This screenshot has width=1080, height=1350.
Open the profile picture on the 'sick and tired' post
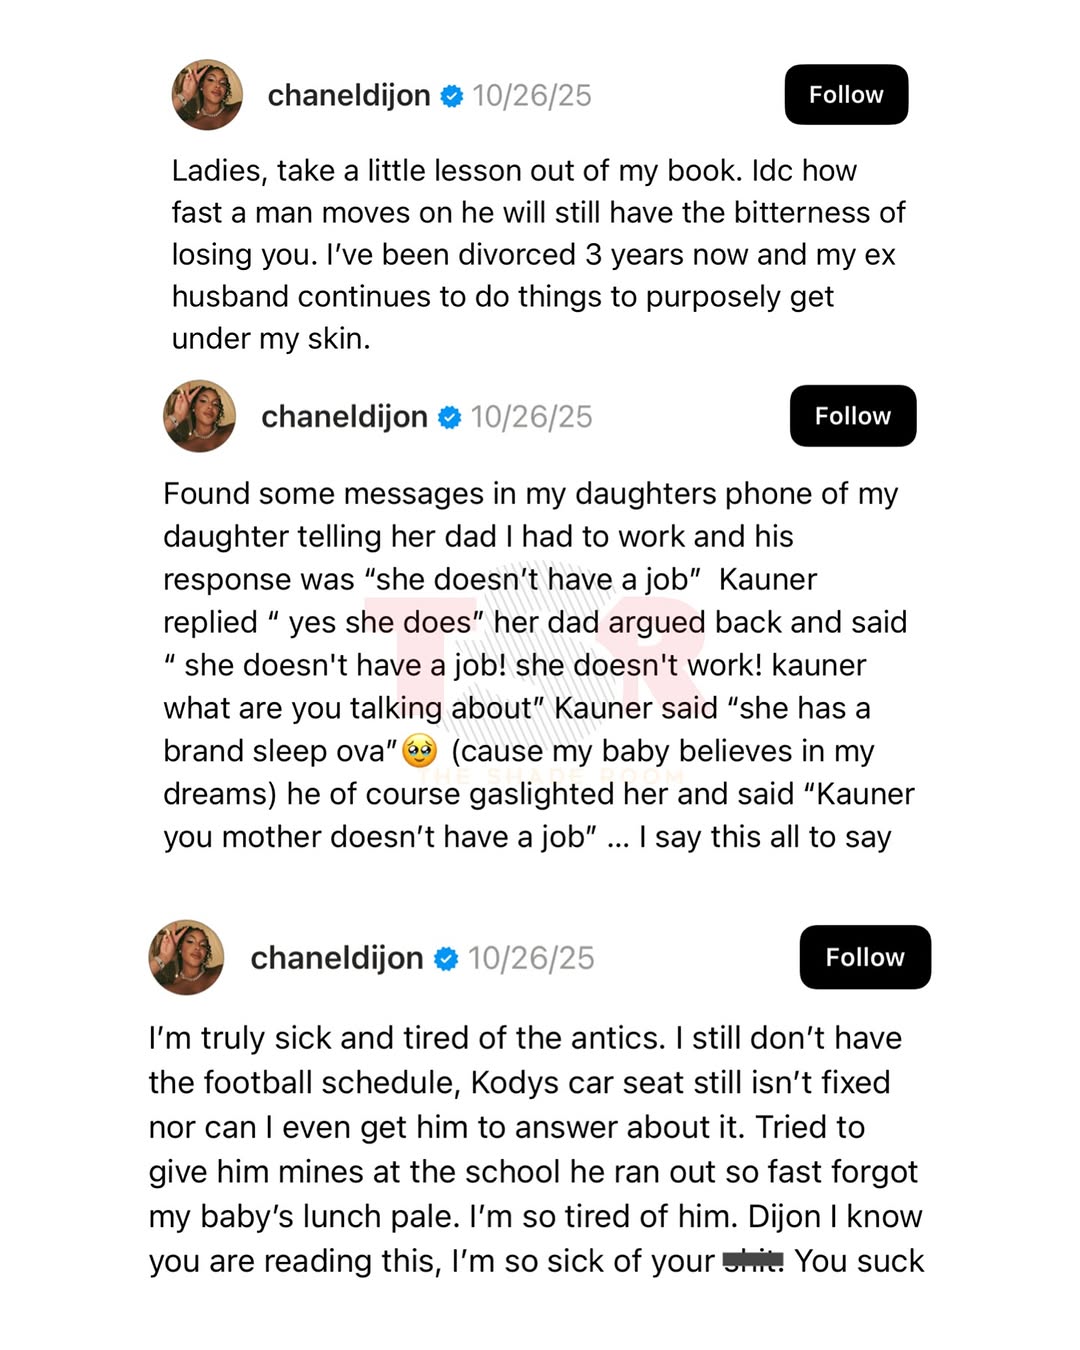187,958
